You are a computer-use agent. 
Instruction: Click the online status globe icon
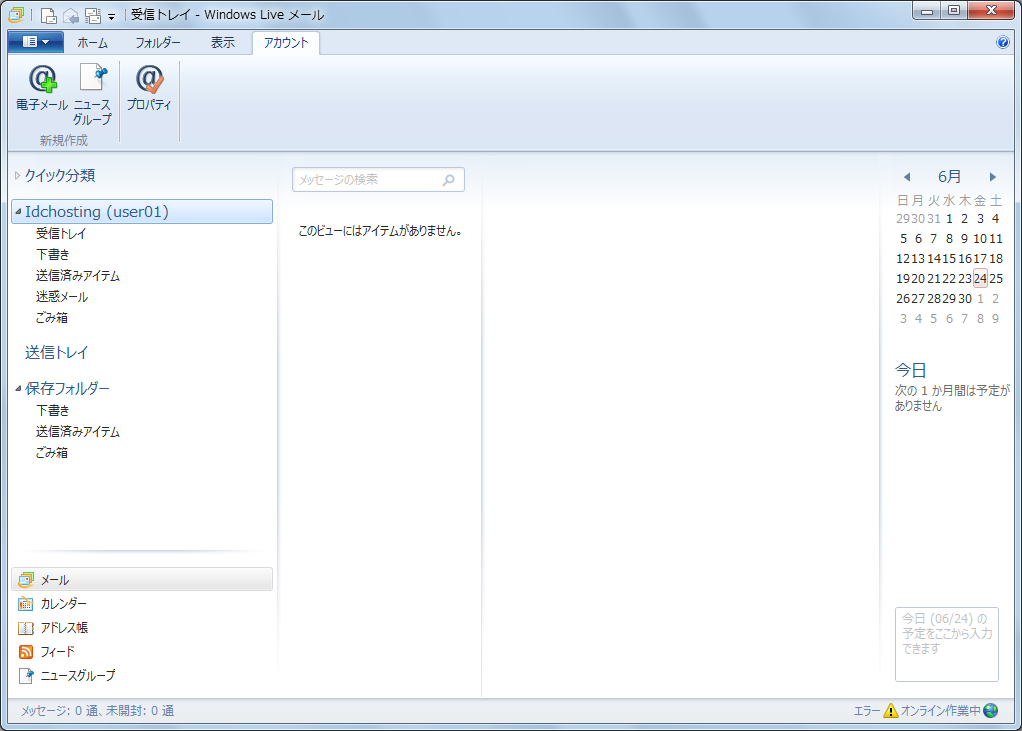pyautogui.click(x=991, y=710)
